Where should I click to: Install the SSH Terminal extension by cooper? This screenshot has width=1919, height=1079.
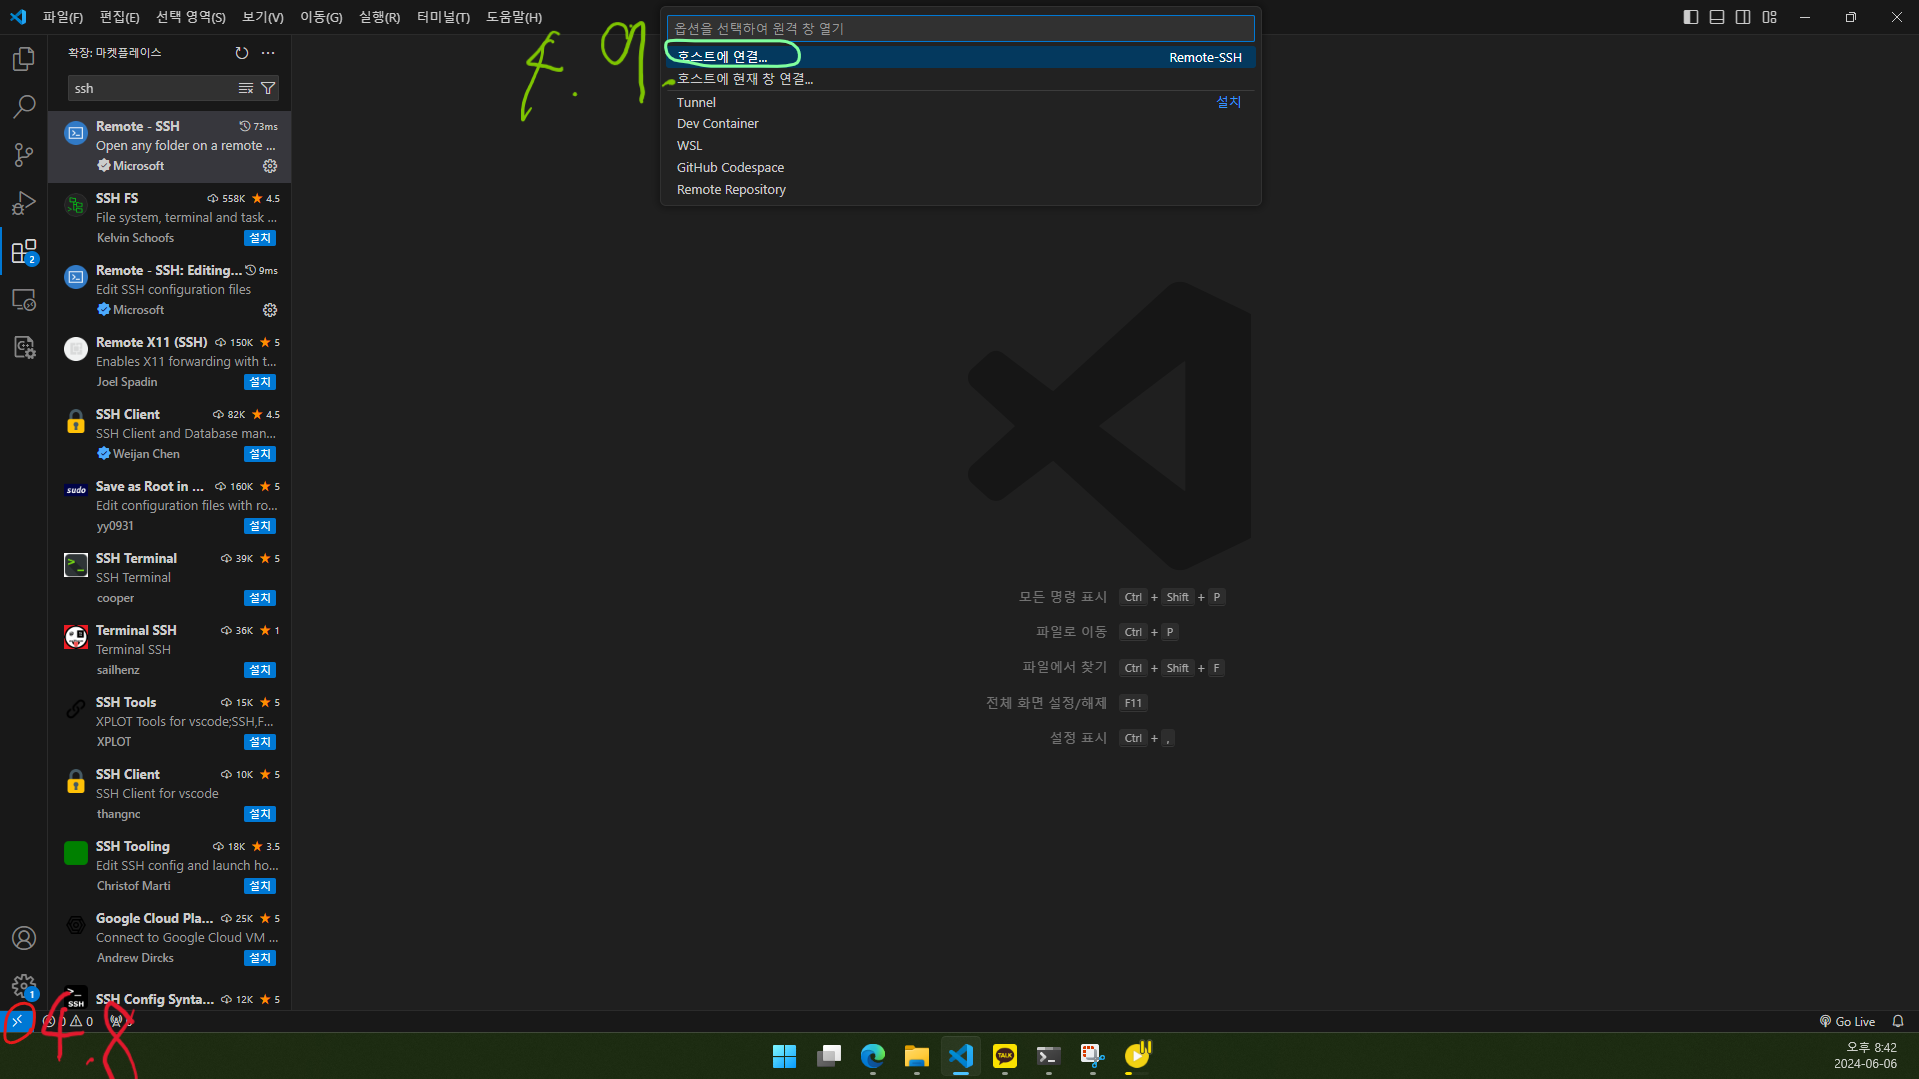click(x=260, y=598)
